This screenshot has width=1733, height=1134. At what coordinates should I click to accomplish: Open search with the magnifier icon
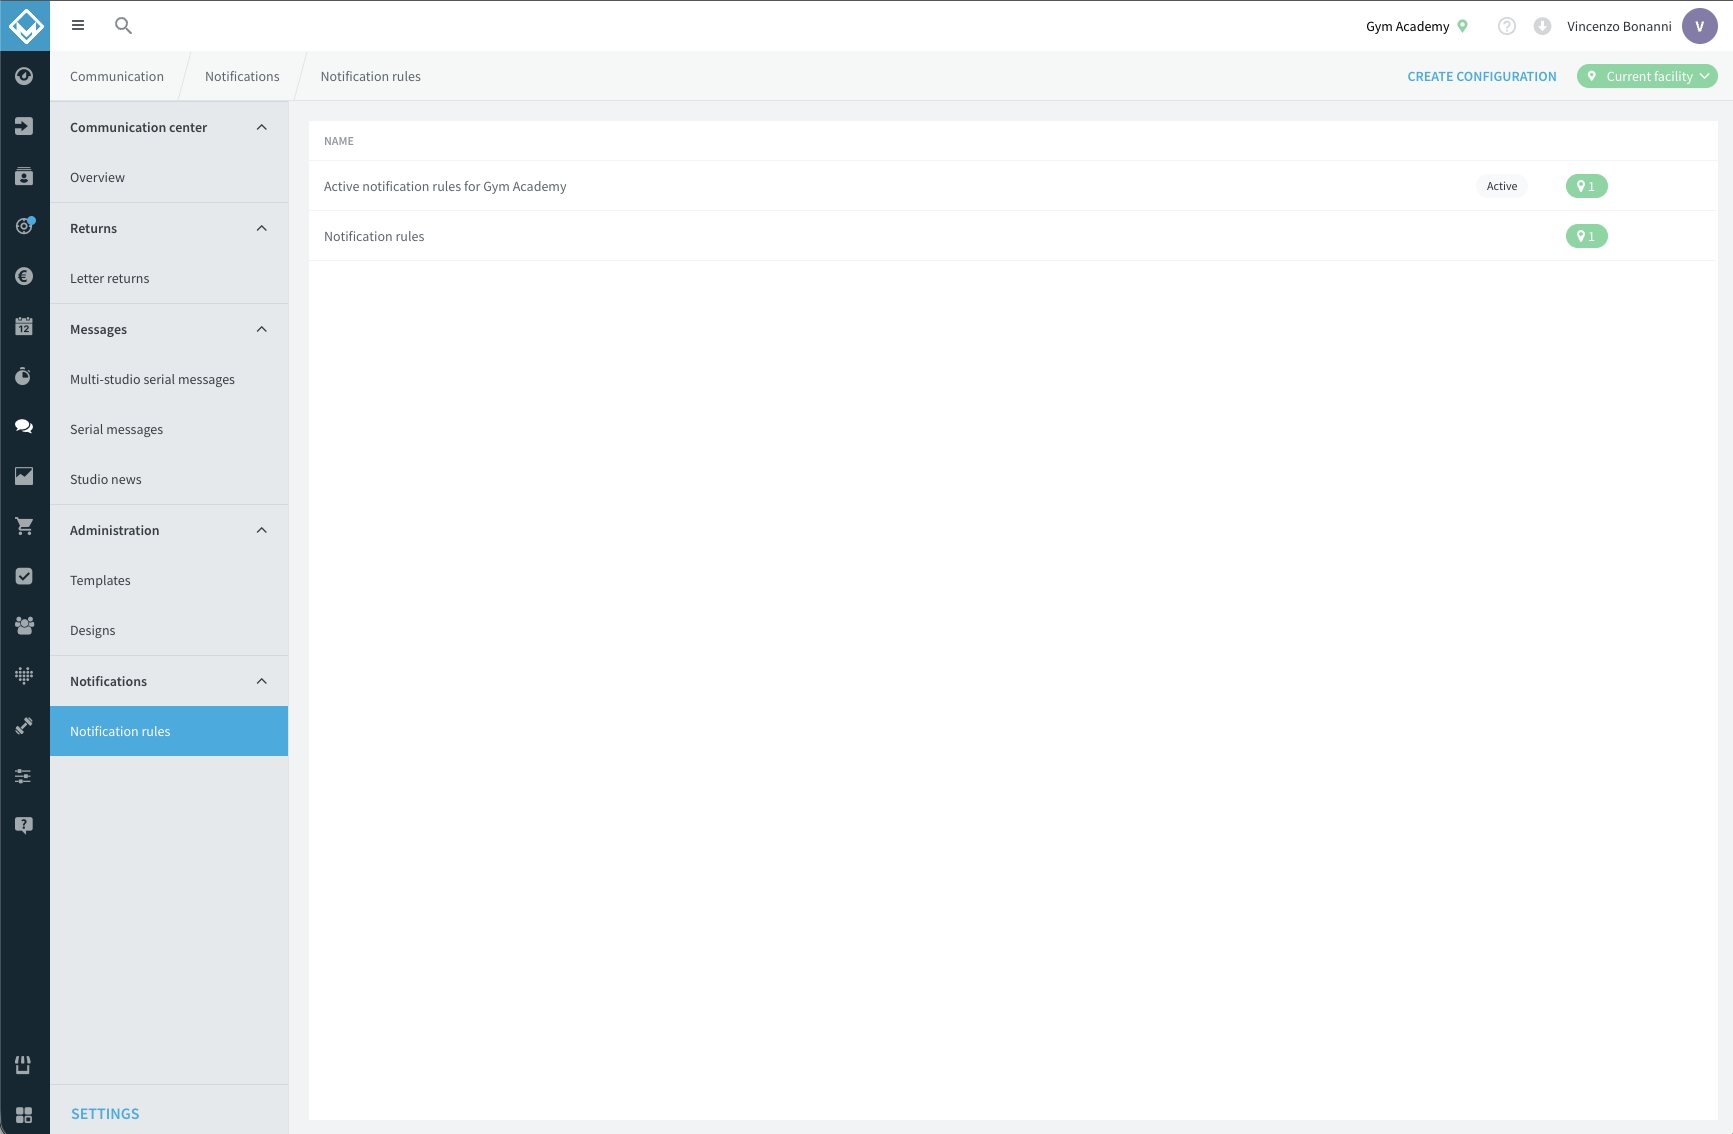[x=124, y=26]
